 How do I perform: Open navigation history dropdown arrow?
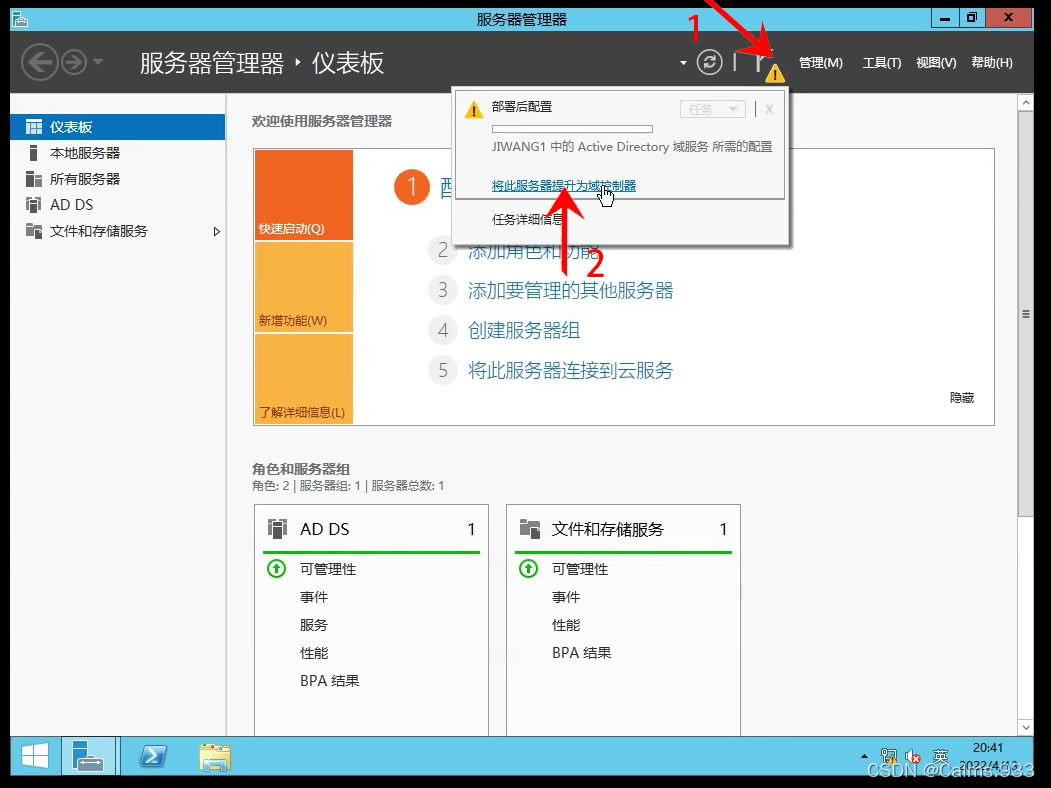pos(99,62)
